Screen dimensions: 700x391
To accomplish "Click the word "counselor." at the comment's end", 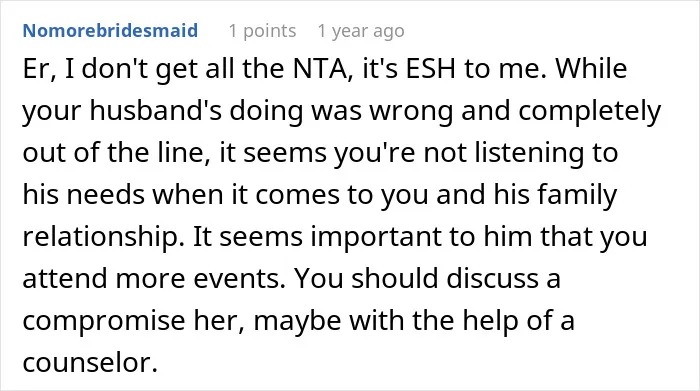I will [90, 363].
